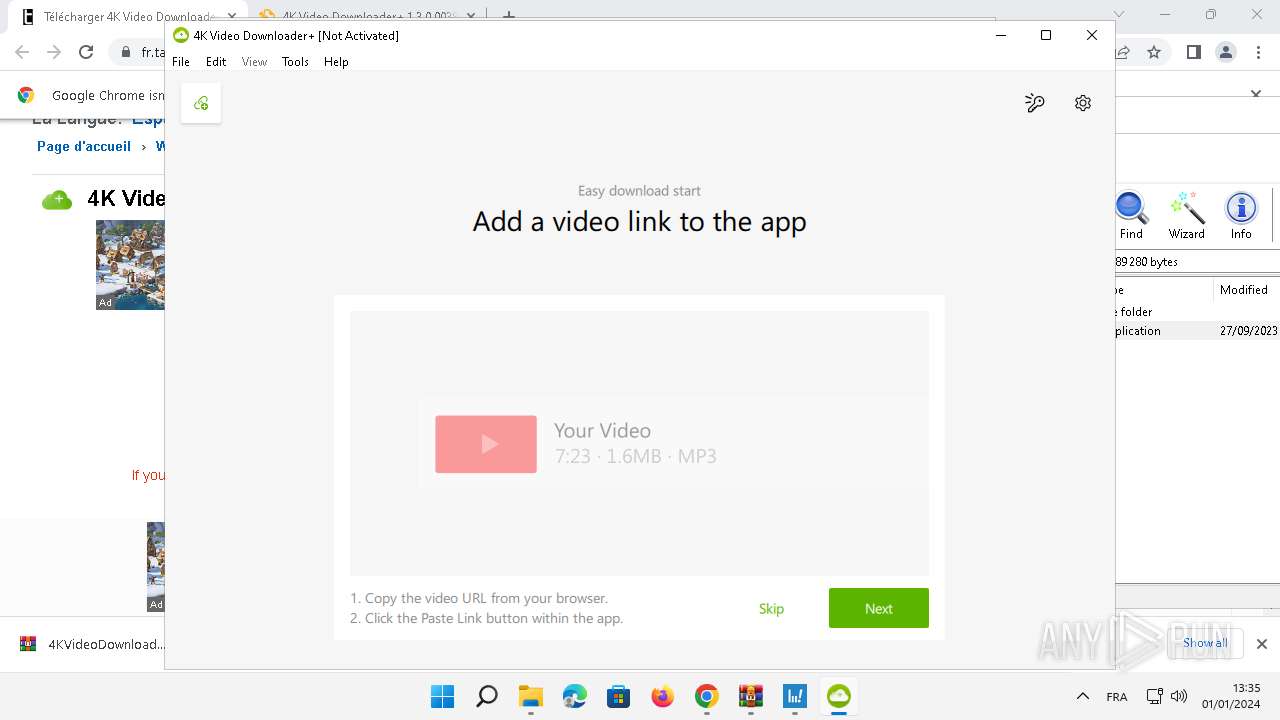1280x720 pixels.
Task: Click the blue chart app on the taskbar
Action: (795, 696)
